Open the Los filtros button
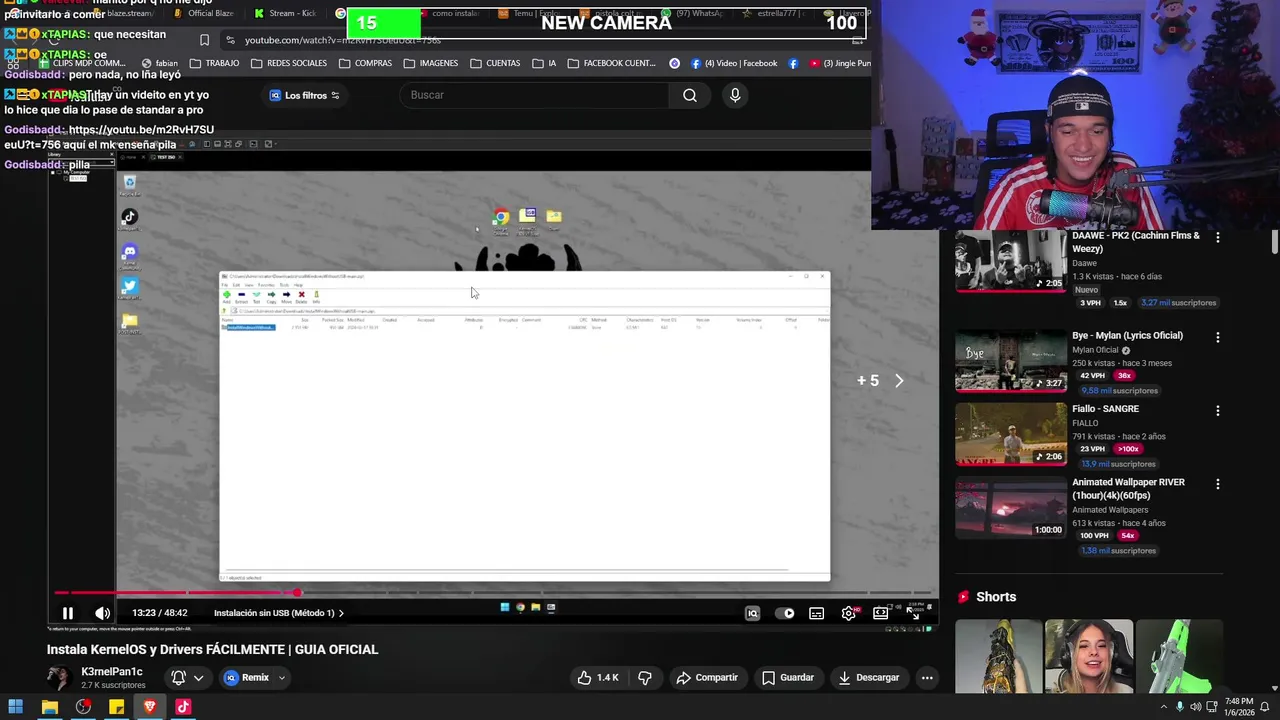Screen dimensions: 1280x720 [x=305, y=95]
